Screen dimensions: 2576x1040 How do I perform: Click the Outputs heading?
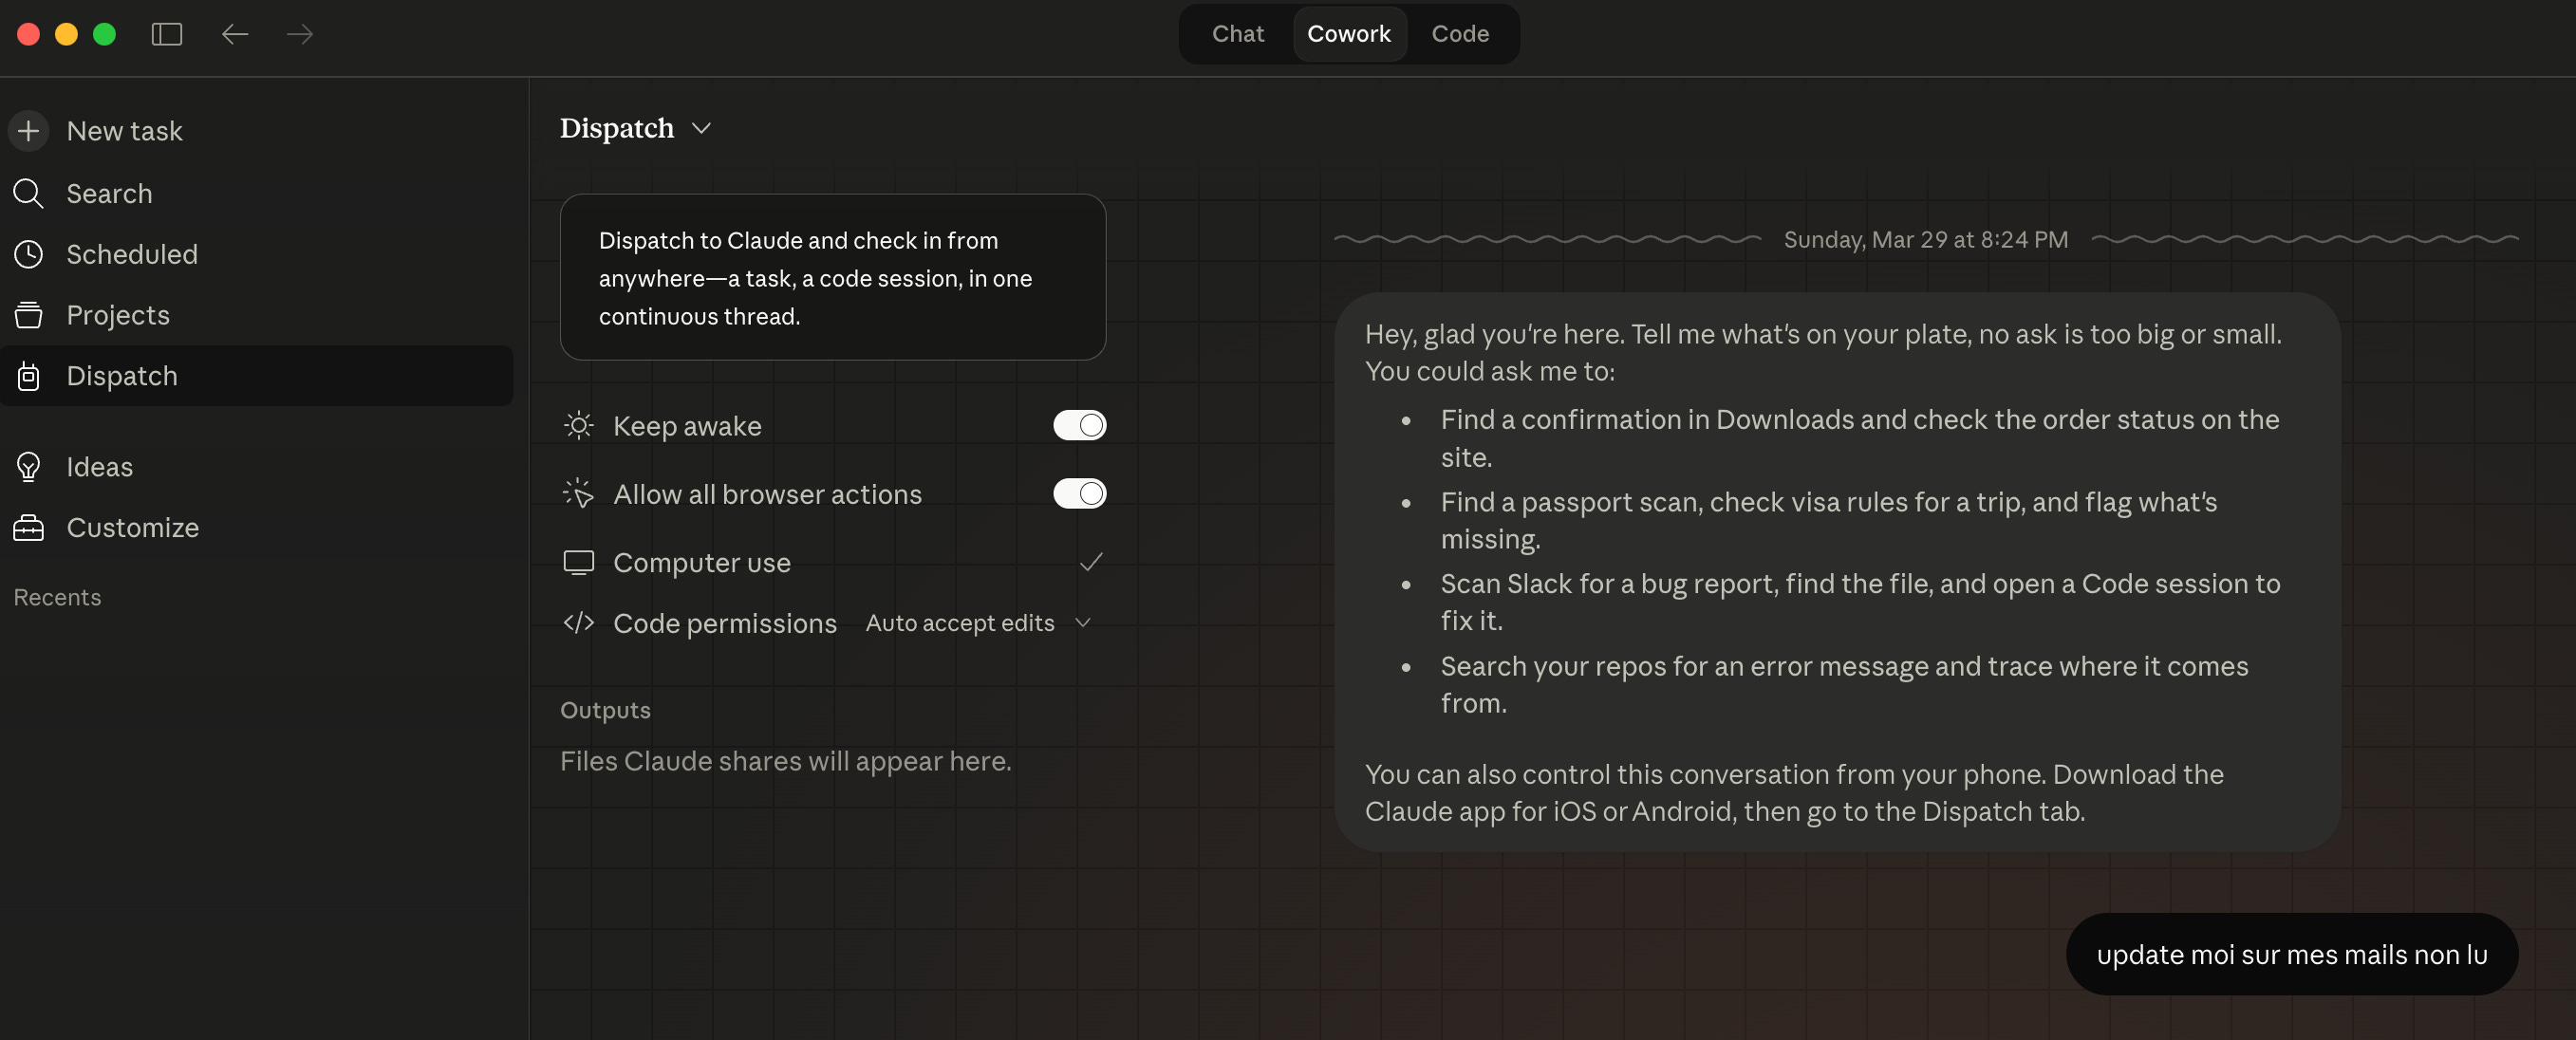[x=605, y=710]
